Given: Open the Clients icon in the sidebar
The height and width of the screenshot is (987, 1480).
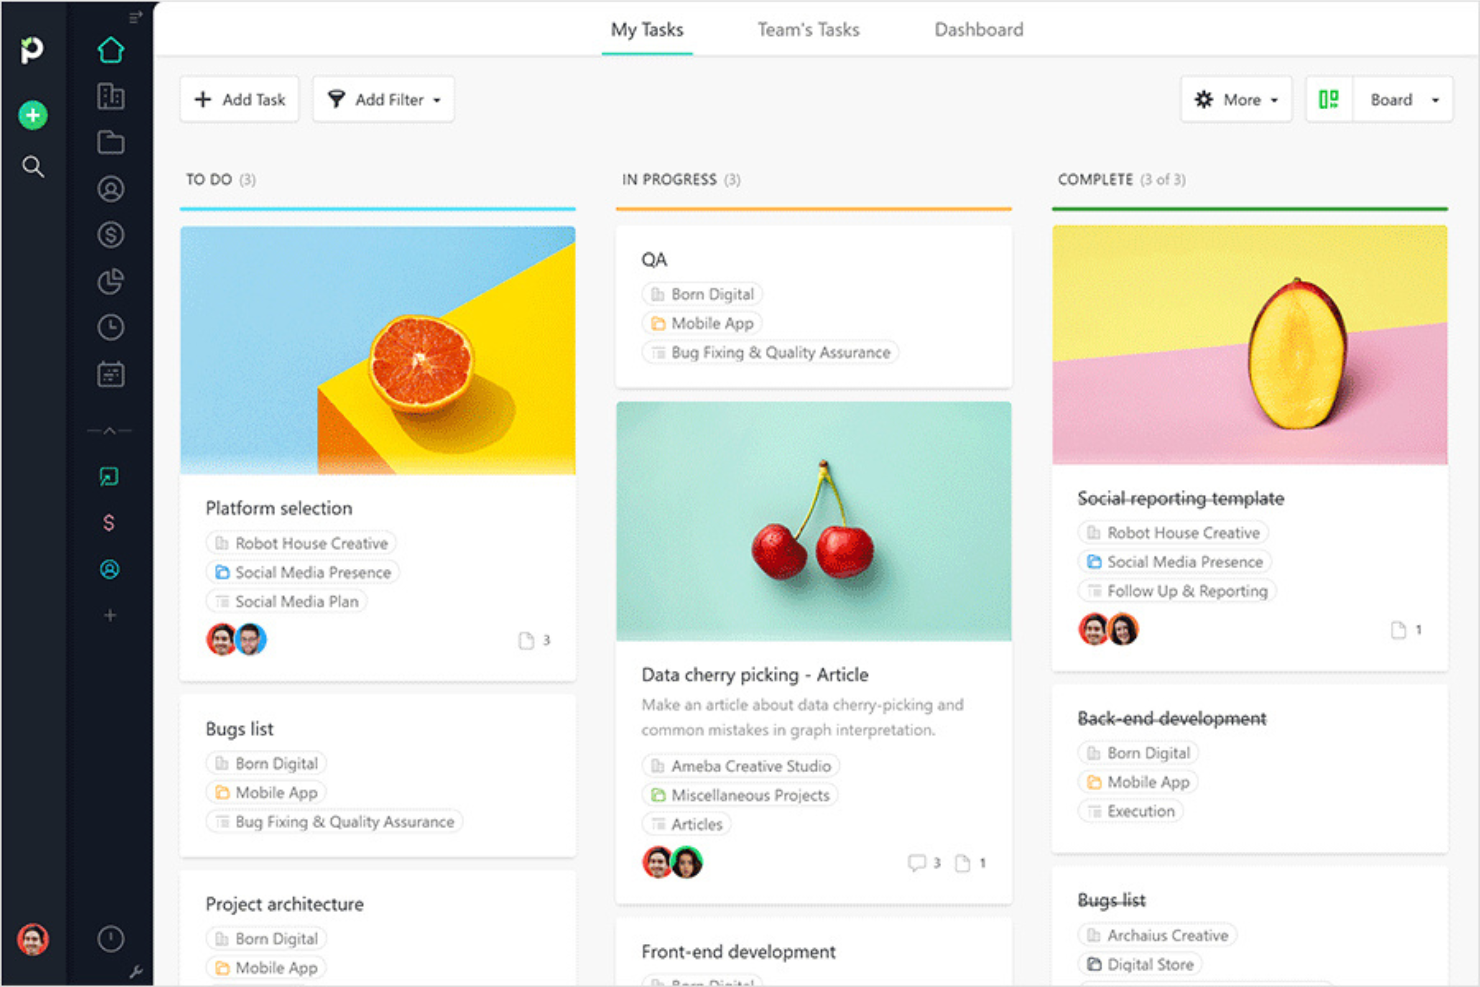Looking at the screenshot, I should [110, 188].
